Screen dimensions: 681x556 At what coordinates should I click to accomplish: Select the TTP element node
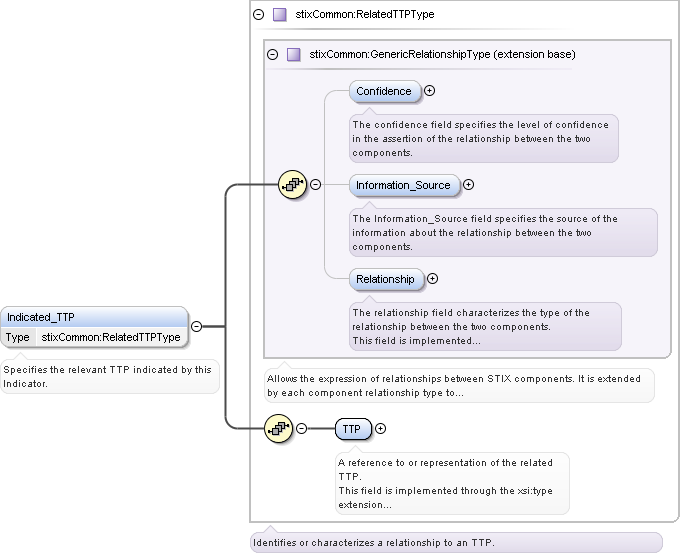tap(352, 429)
